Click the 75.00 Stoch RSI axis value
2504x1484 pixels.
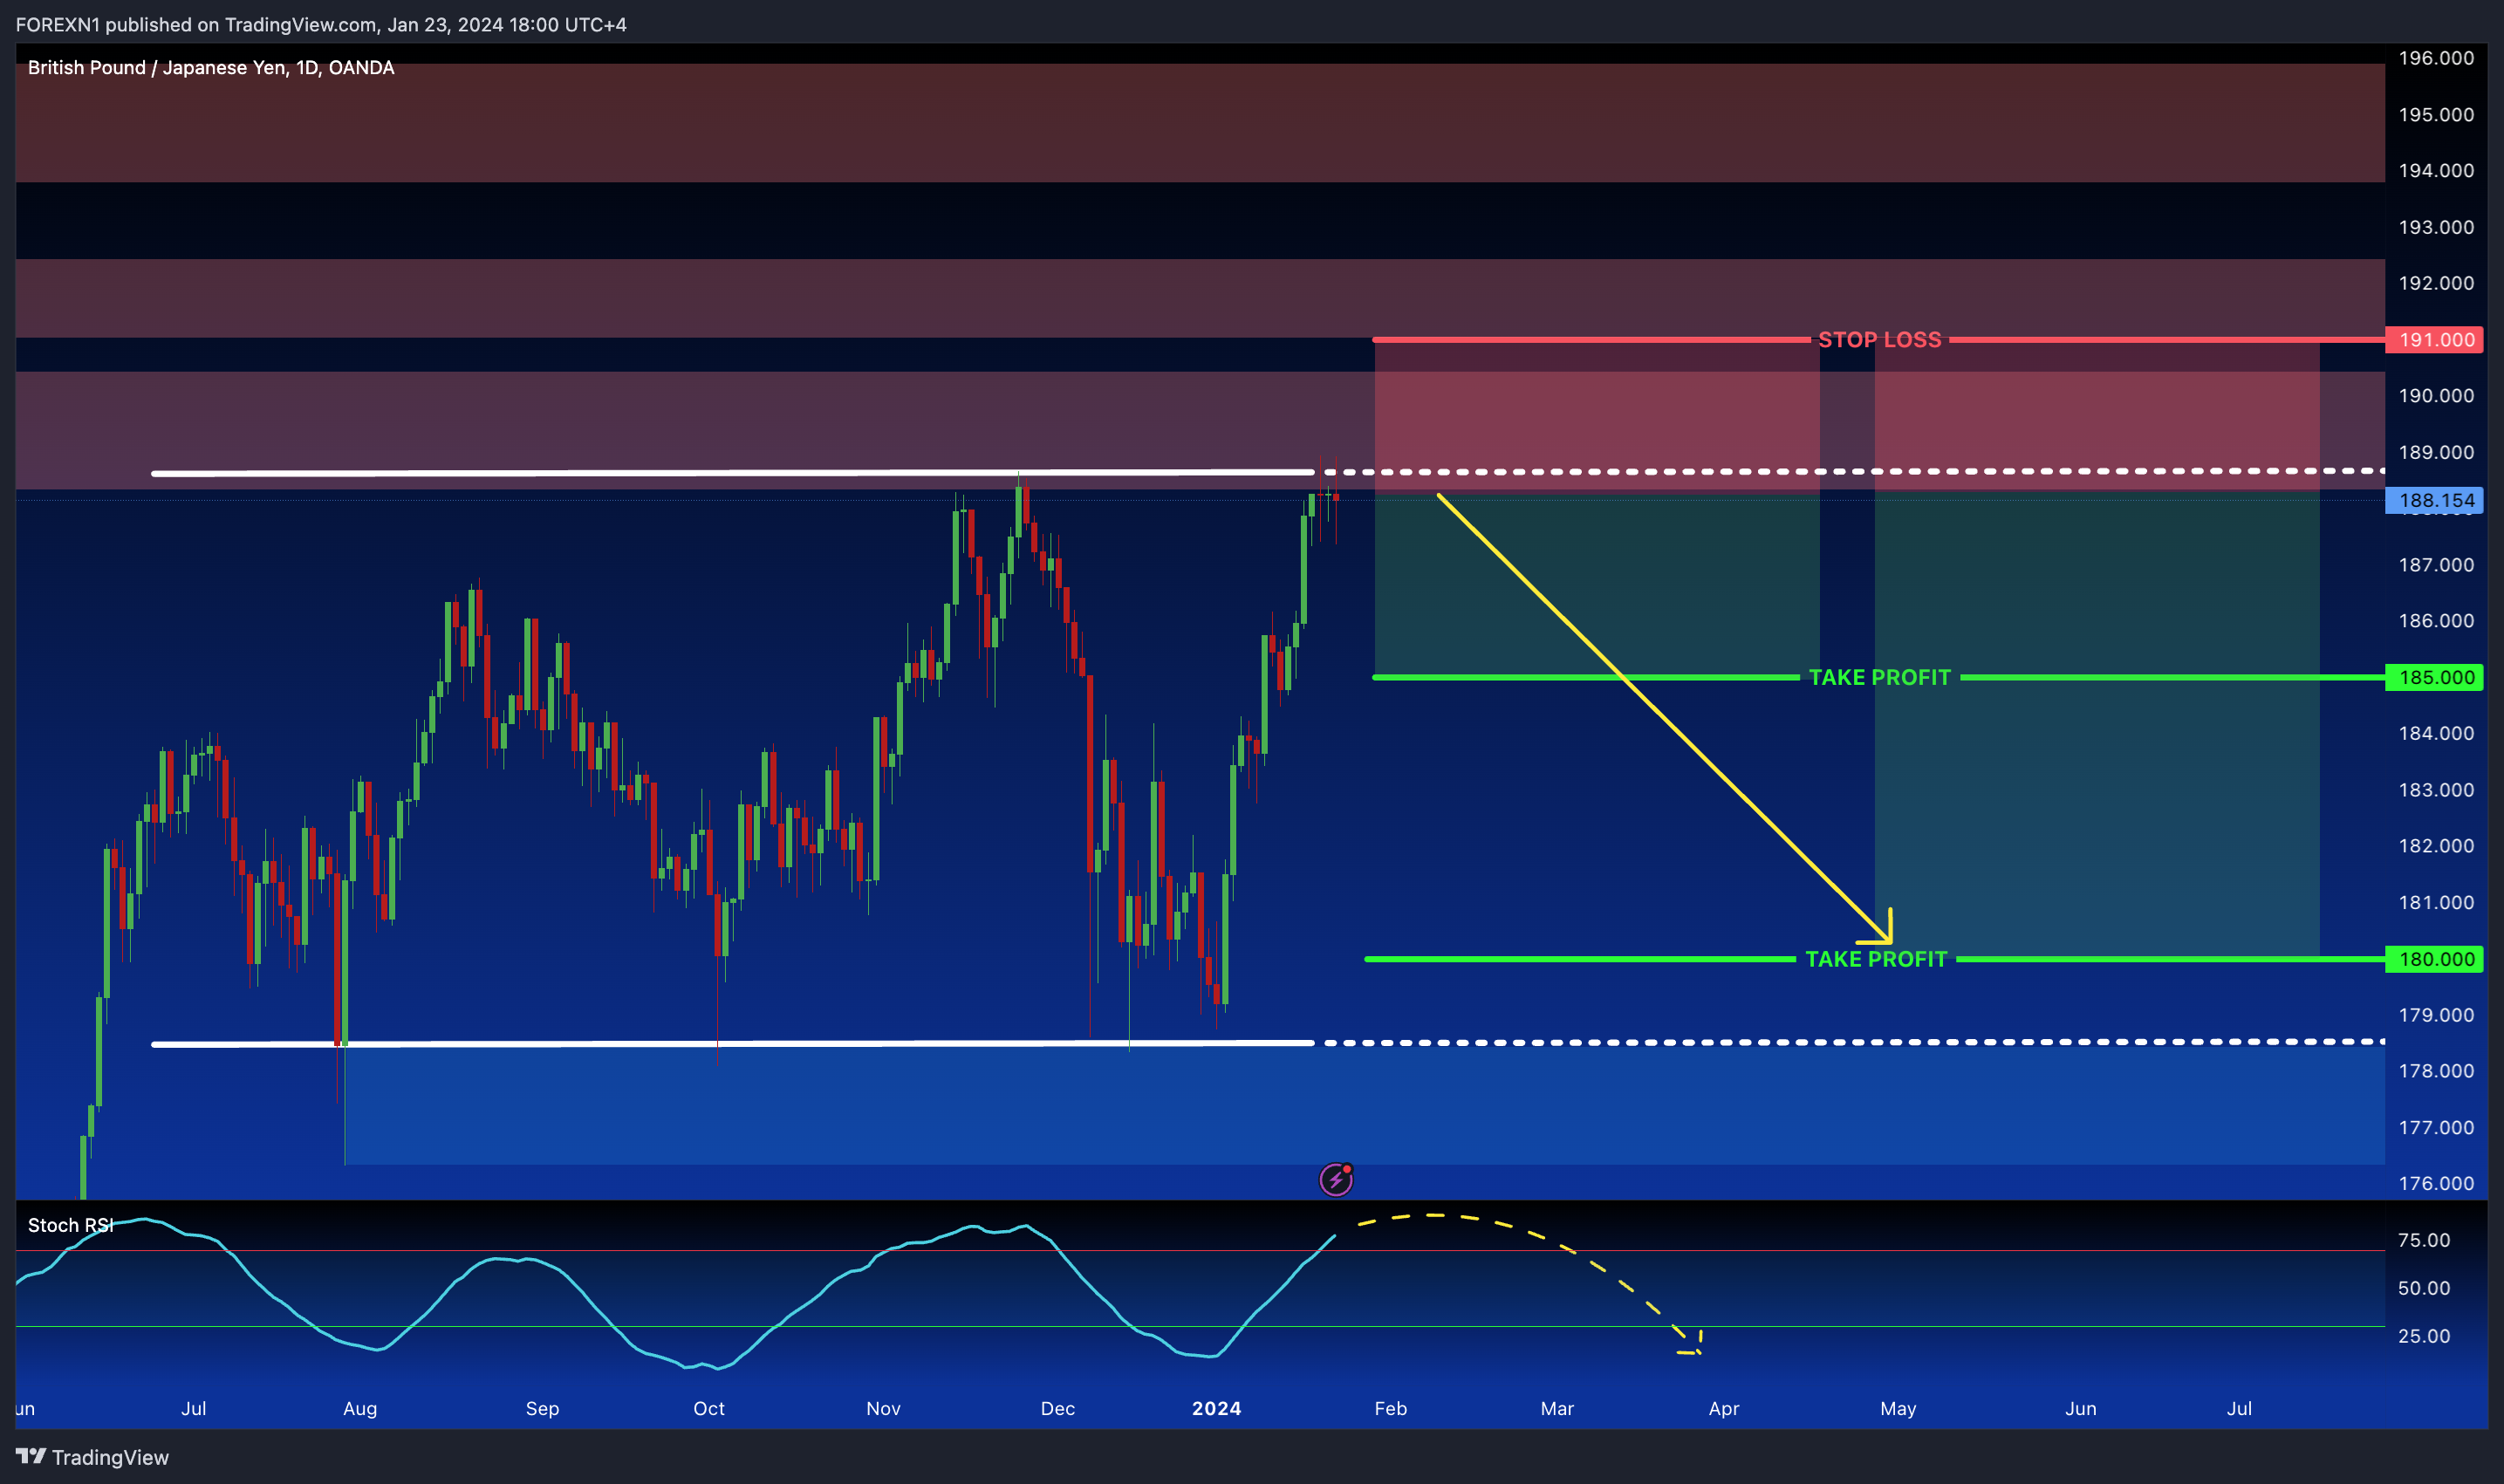(2424, 1240)
